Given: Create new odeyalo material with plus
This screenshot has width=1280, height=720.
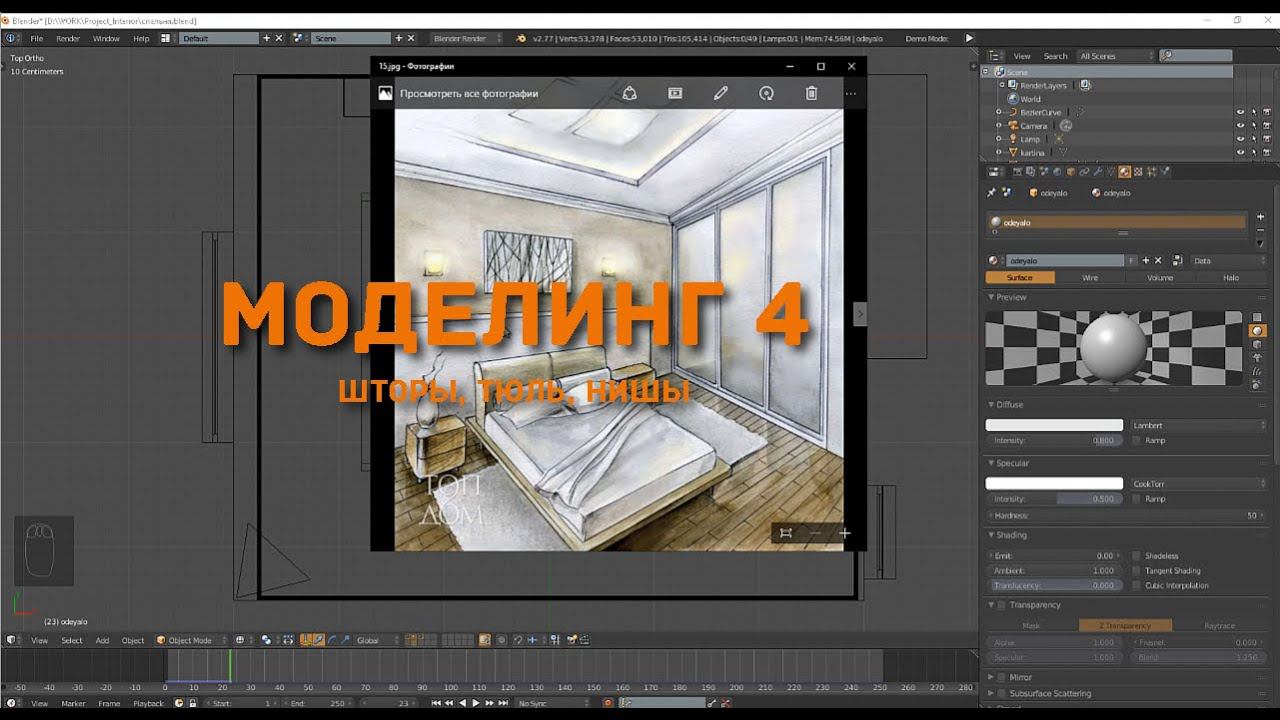Looking at the screenshot, I should pos(1146,261).
